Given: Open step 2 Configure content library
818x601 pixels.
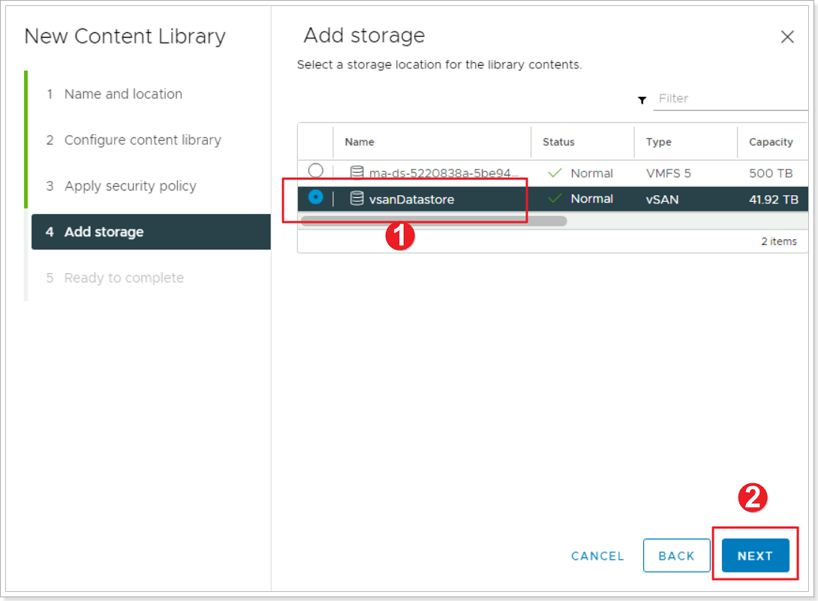Looking at the screenshot, I should (x=134, y=140).
